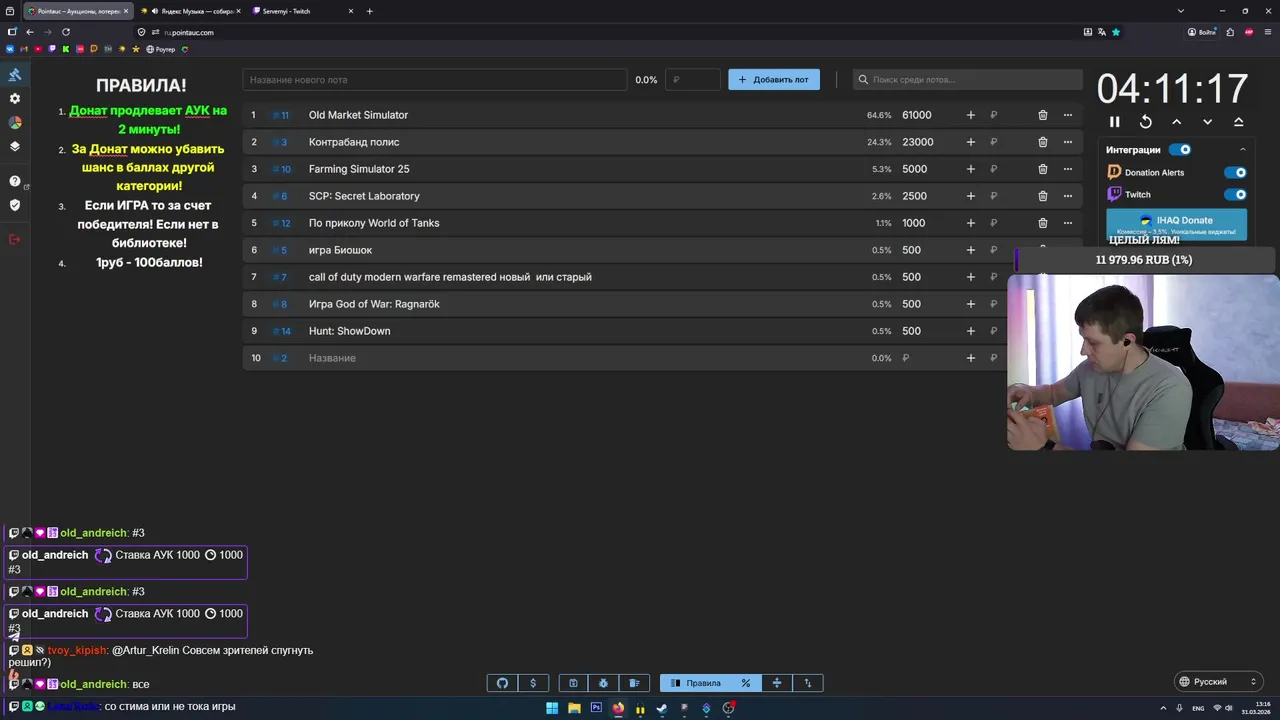Screen dimensions: 1280x720
Task: Decrease timer with down arrow
Action: tap(1207, 122)
